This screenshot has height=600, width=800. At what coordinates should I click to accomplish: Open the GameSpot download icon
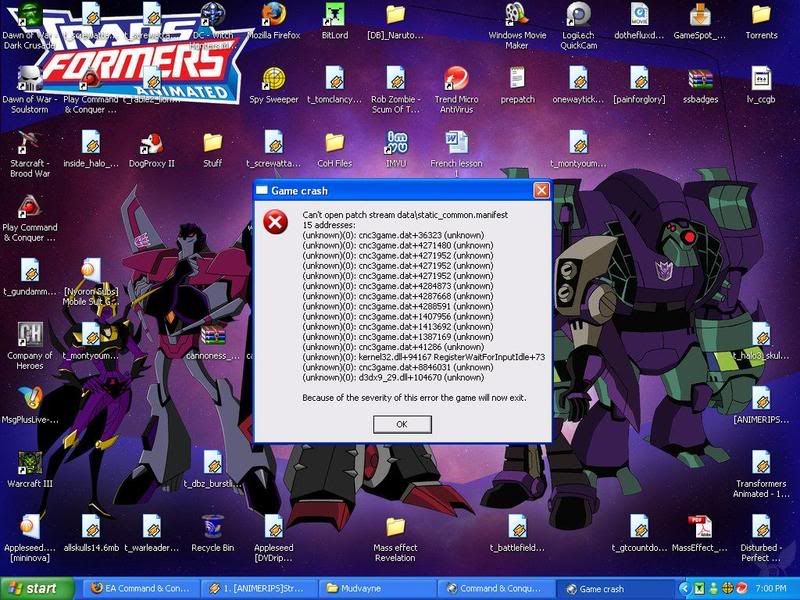(x=700, y=14)
